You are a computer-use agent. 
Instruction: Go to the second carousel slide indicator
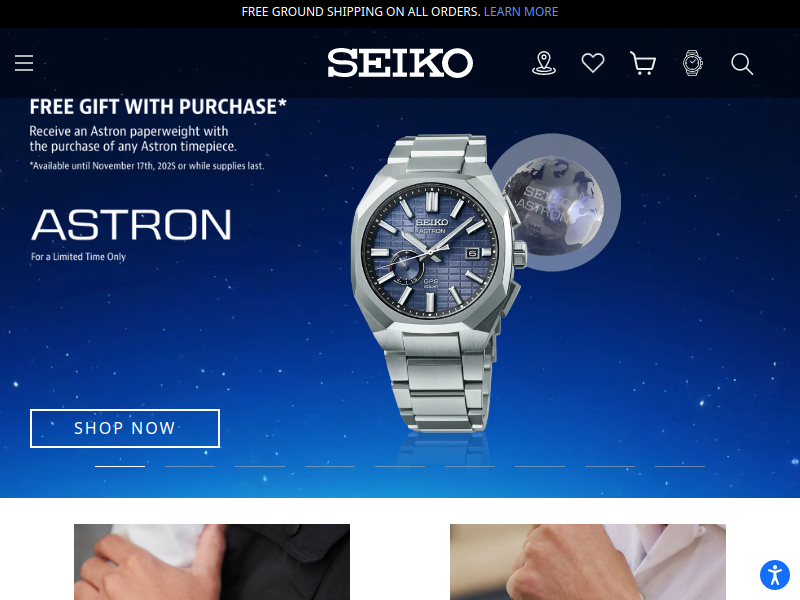190,466
